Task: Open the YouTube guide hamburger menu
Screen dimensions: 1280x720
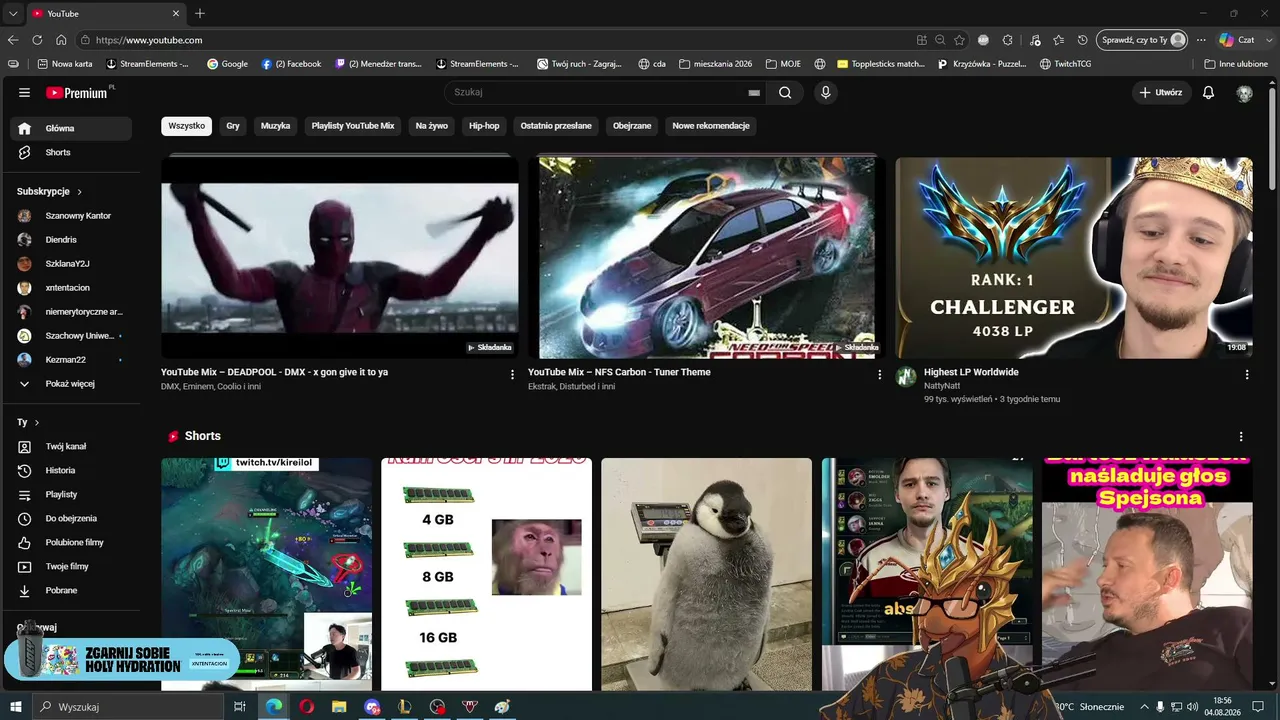Action: (x=24, y=92)
